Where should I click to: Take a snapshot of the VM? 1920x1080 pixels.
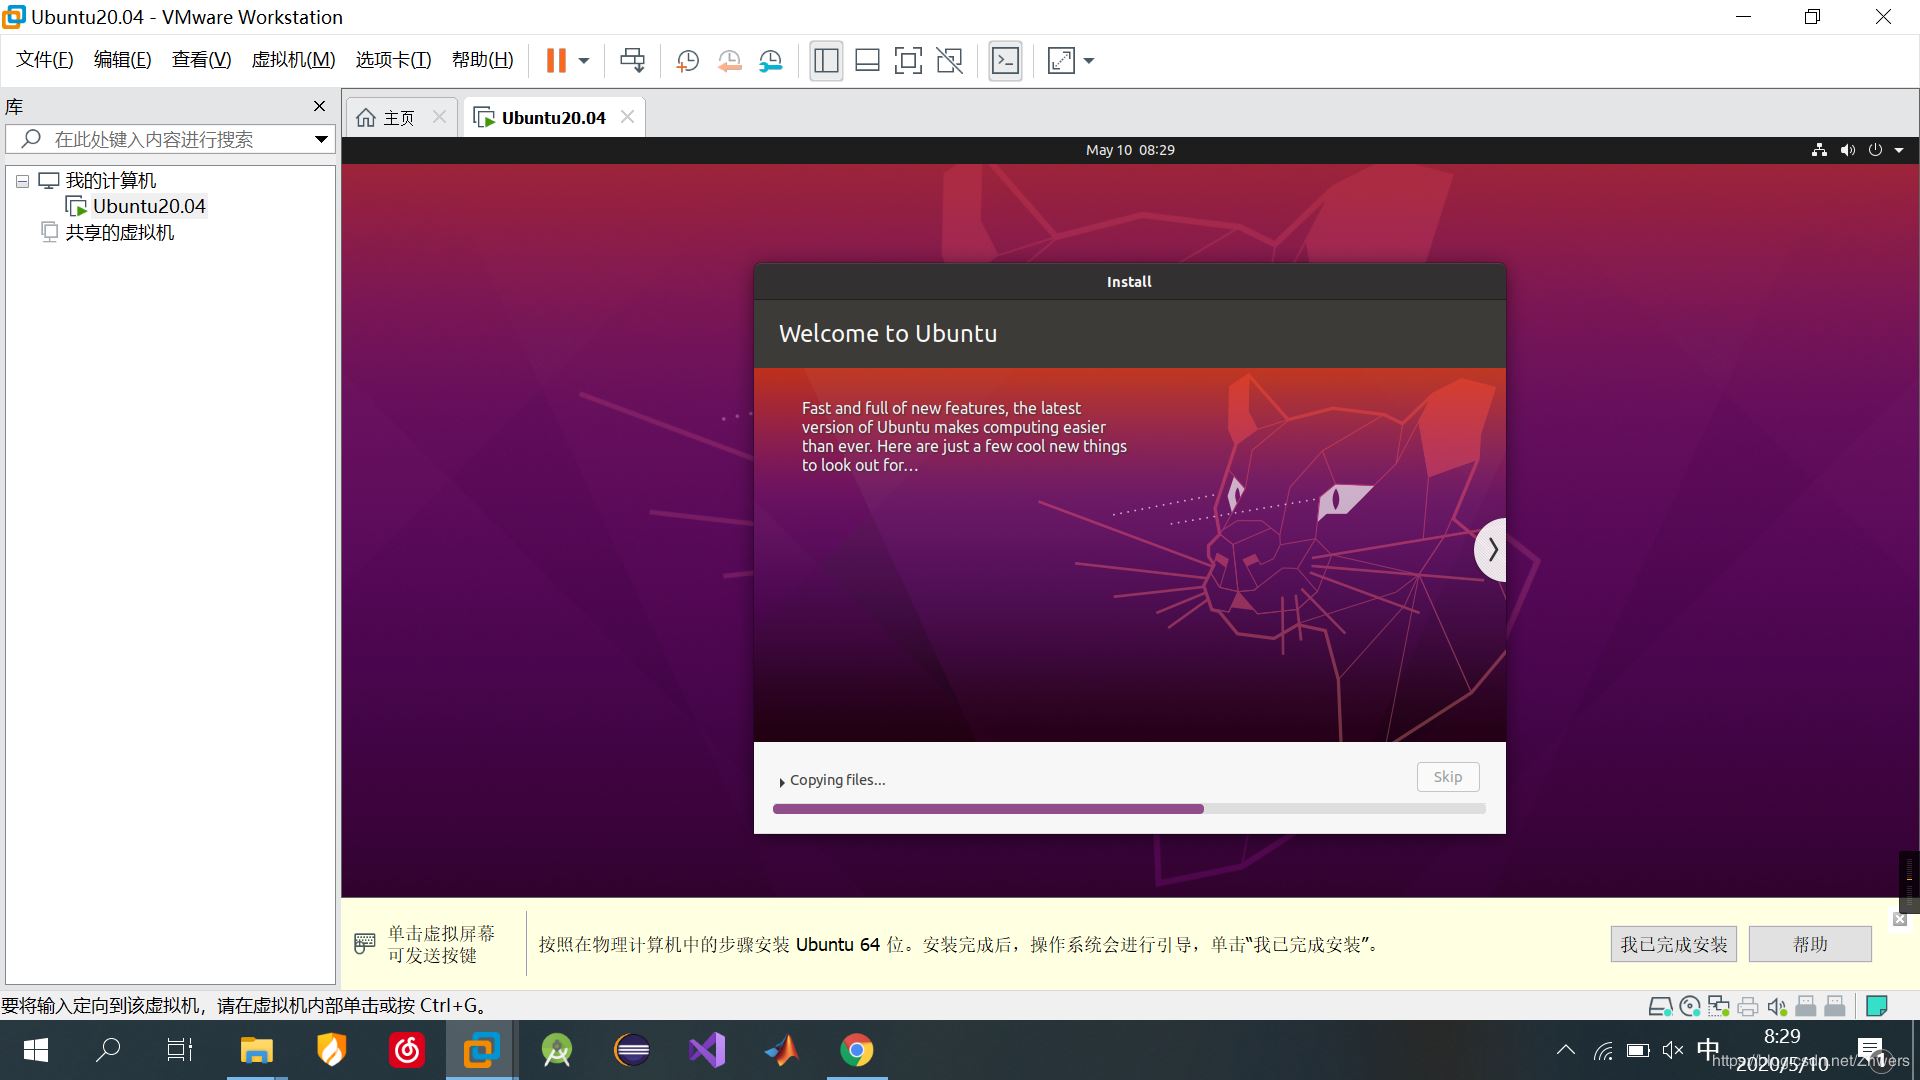(x=687, y=61)
